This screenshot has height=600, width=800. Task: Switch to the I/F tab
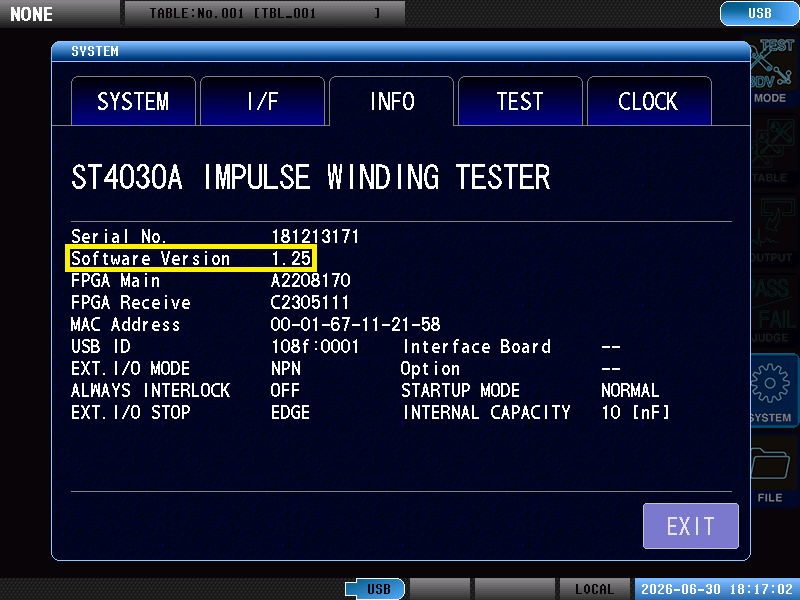262,101
